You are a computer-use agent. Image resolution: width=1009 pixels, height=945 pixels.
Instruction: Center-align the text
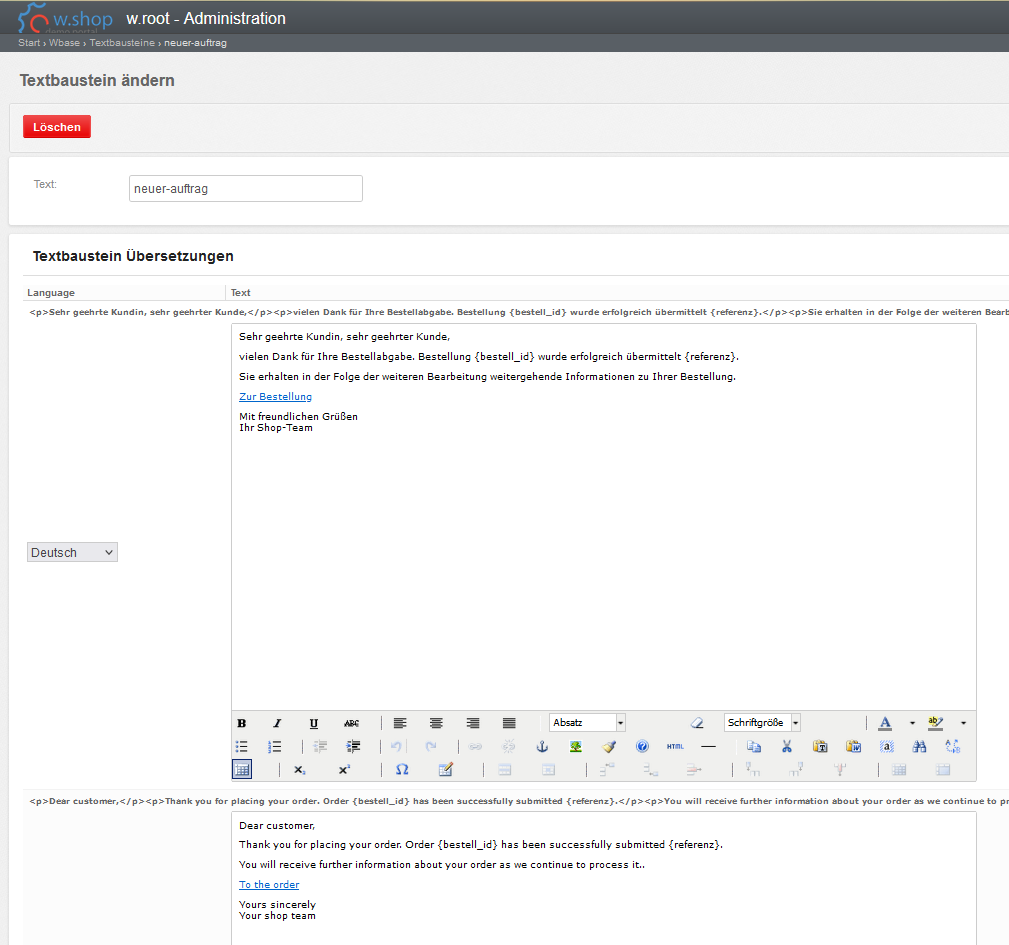tap(436, 723)
